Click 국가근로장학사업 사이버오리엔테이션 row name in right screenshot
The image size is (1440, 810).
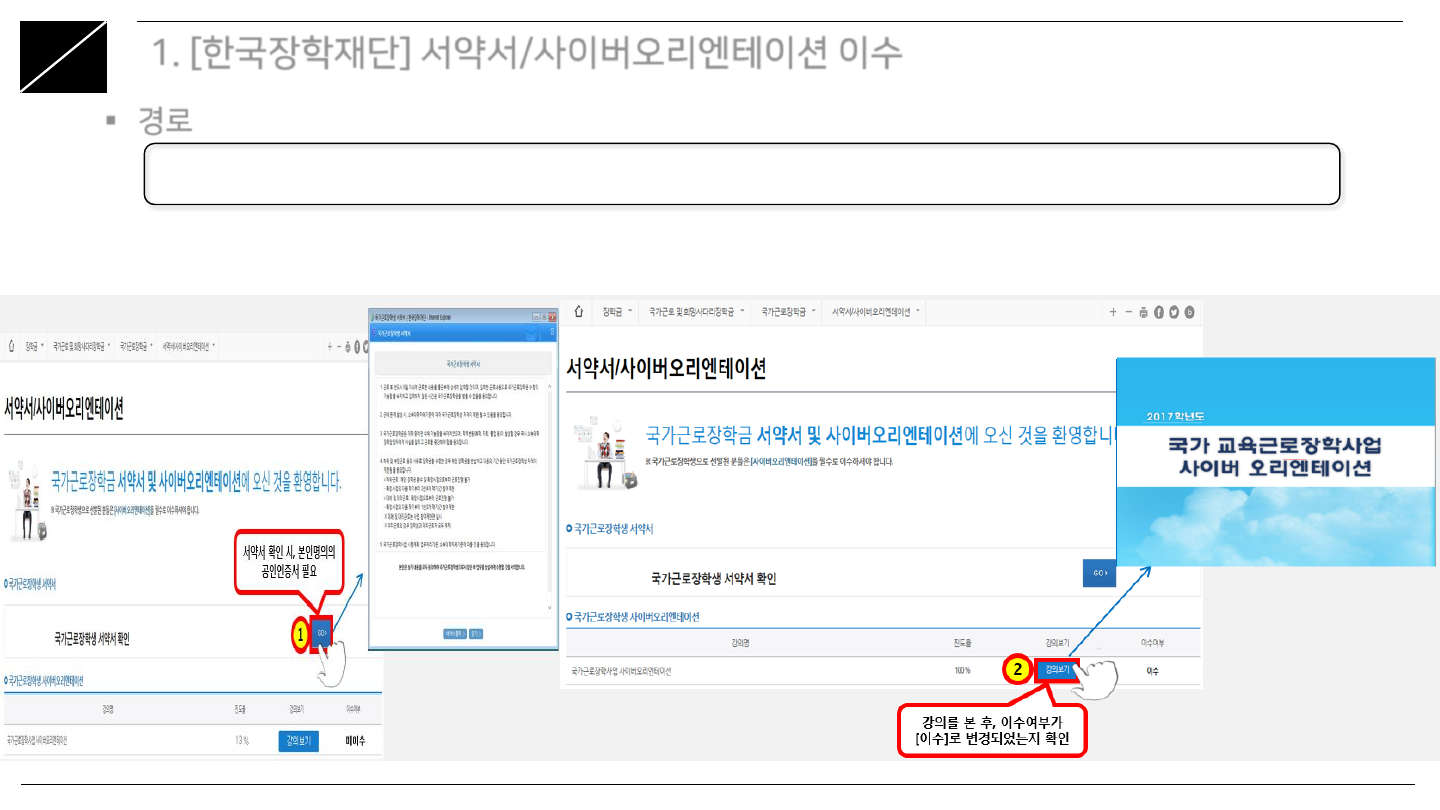pyautogui.click(x=621, y=671)
